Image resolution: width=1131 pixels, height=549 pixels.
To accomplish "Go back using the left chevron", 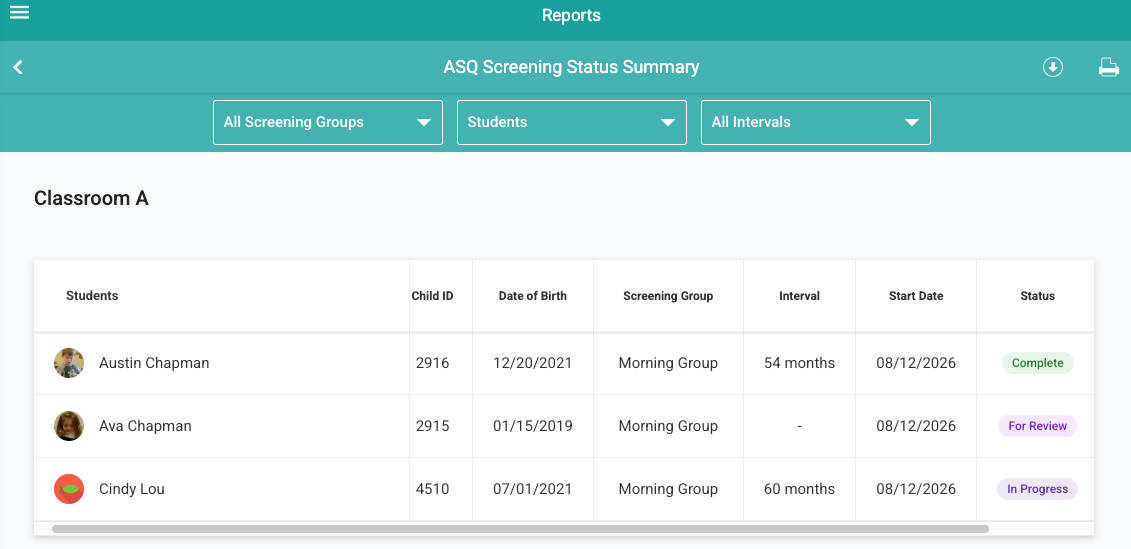I will (x=18, y=68).
